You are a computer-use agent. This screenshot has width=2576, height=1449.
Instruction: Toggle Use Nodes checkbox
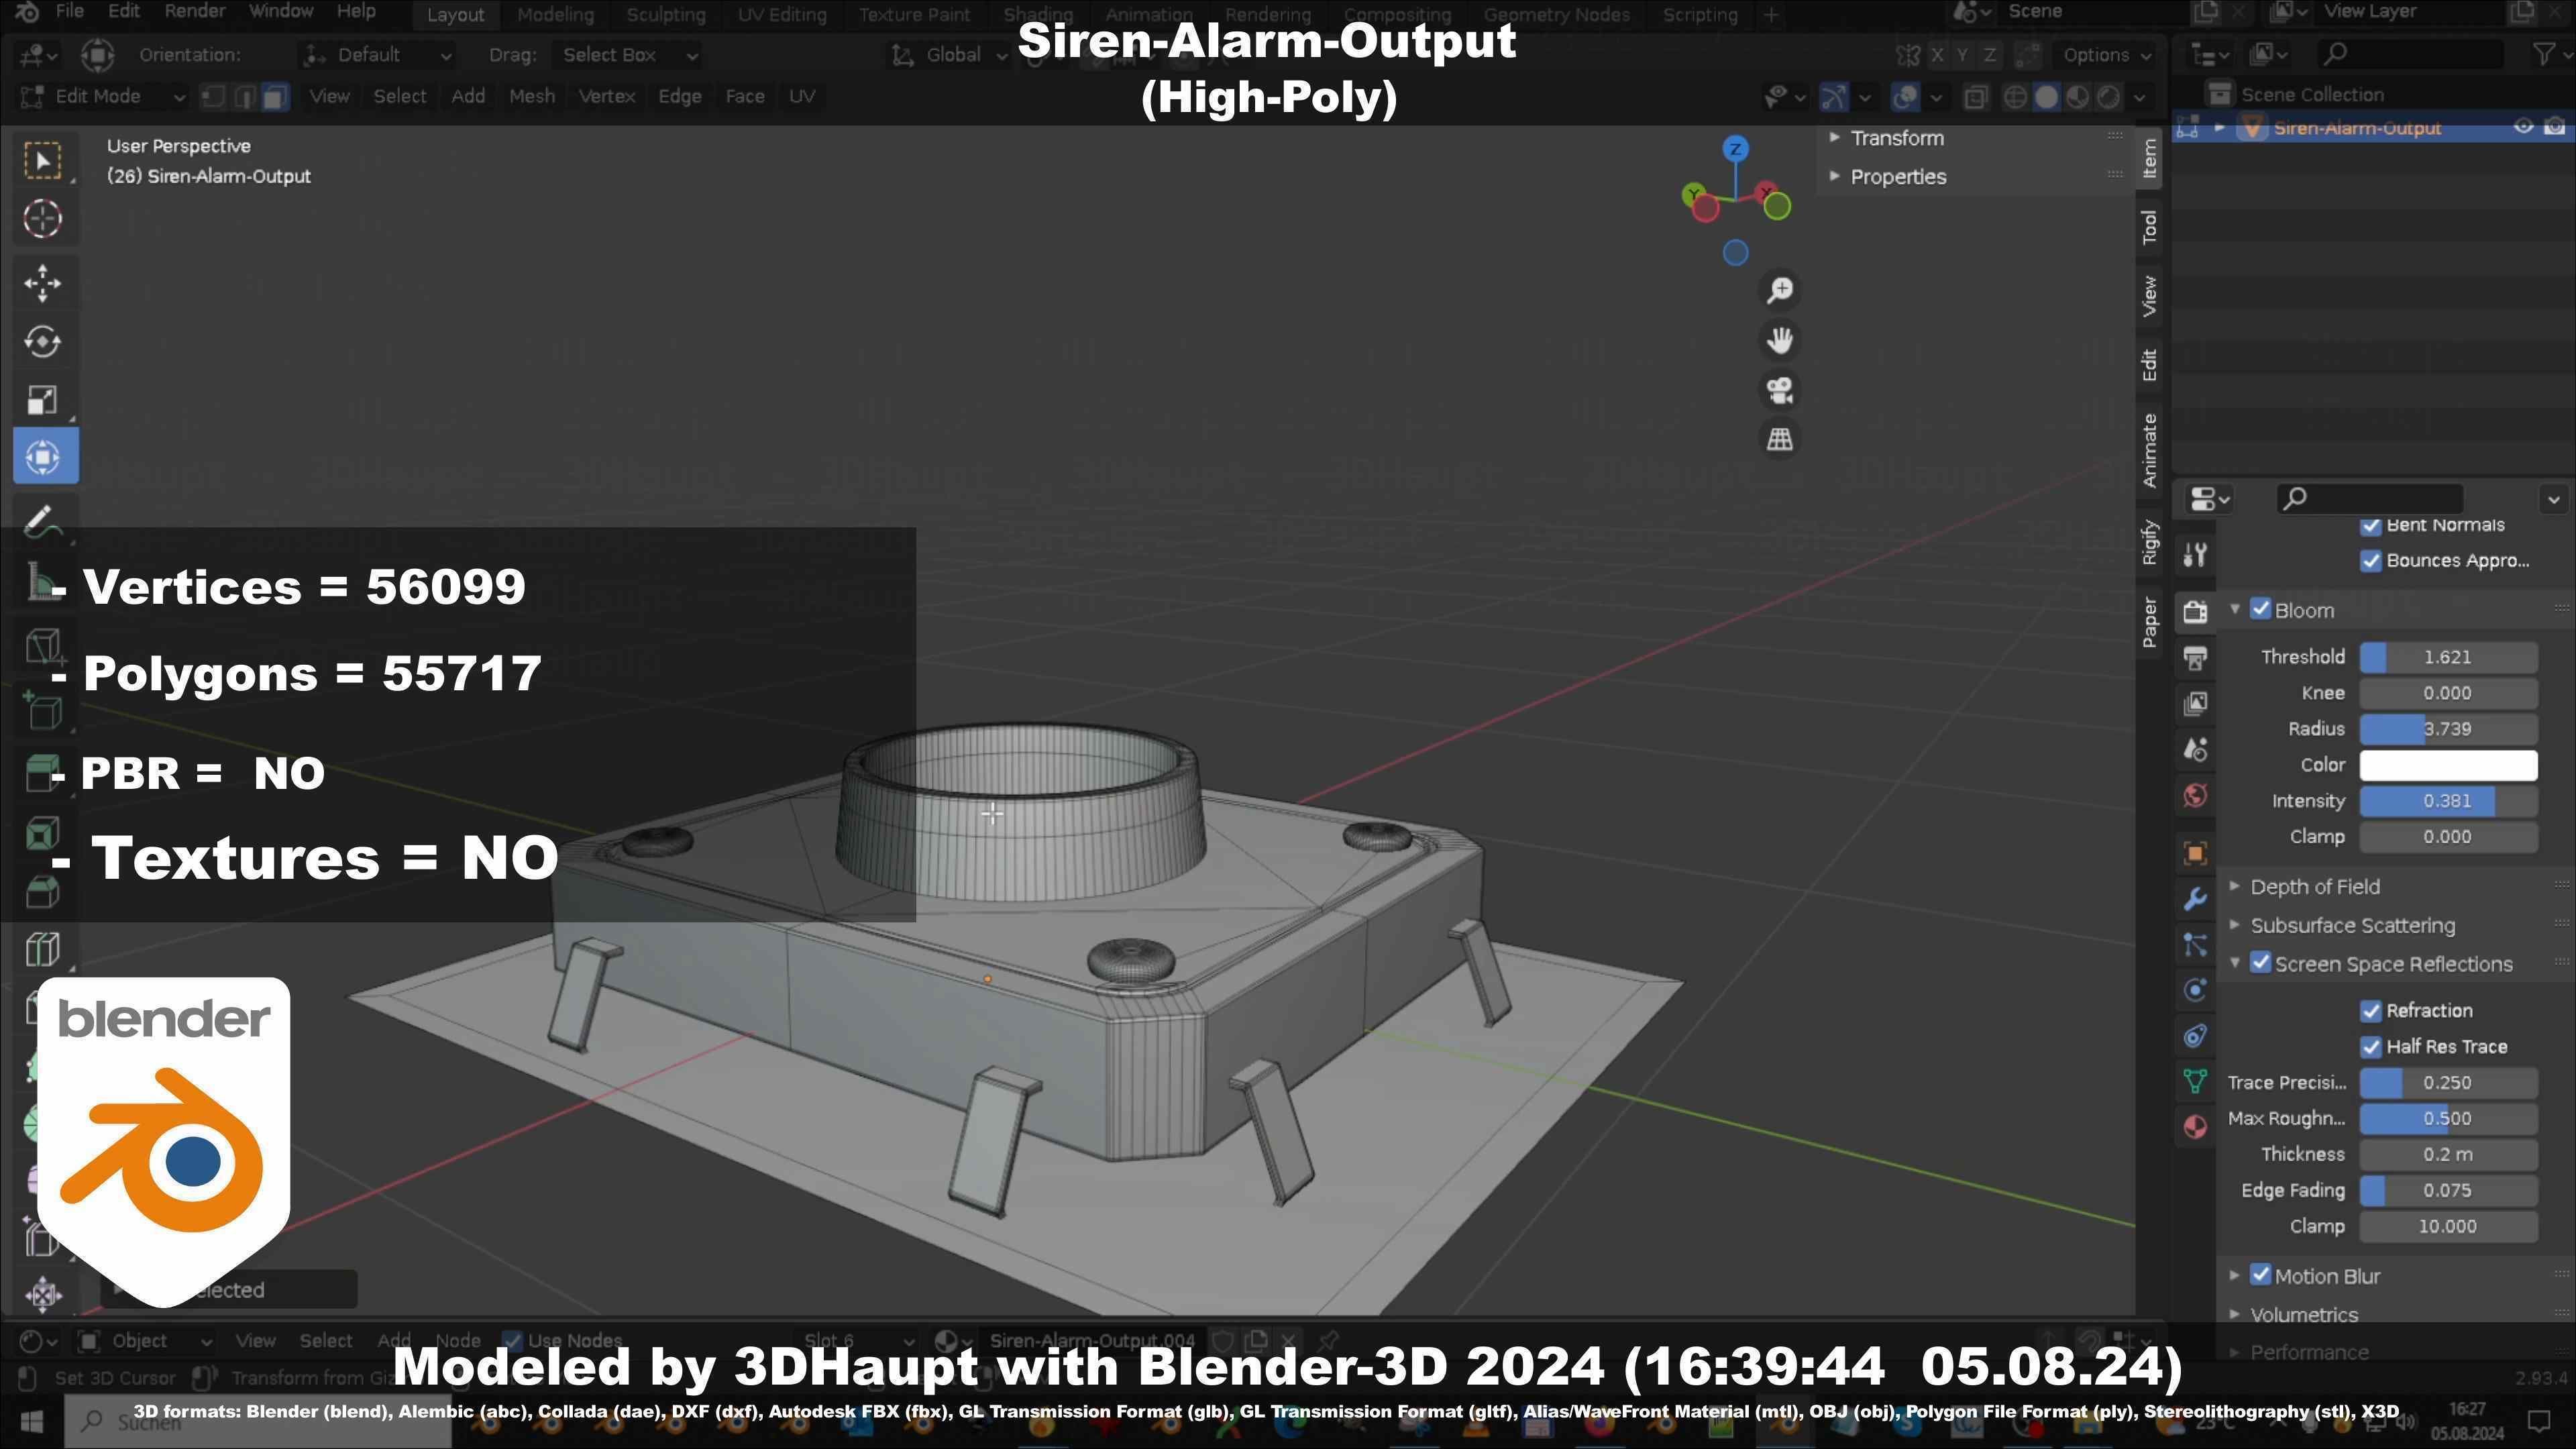coord(512,1341)
